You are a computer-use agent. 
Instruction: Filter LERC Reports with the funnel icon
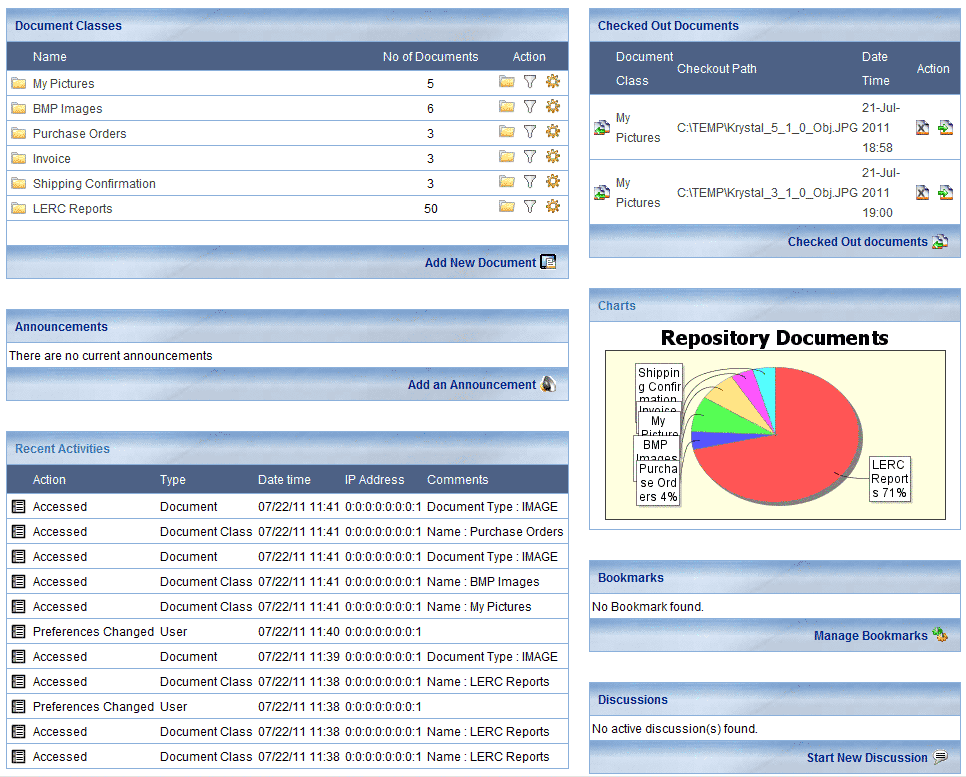point(530,206)
